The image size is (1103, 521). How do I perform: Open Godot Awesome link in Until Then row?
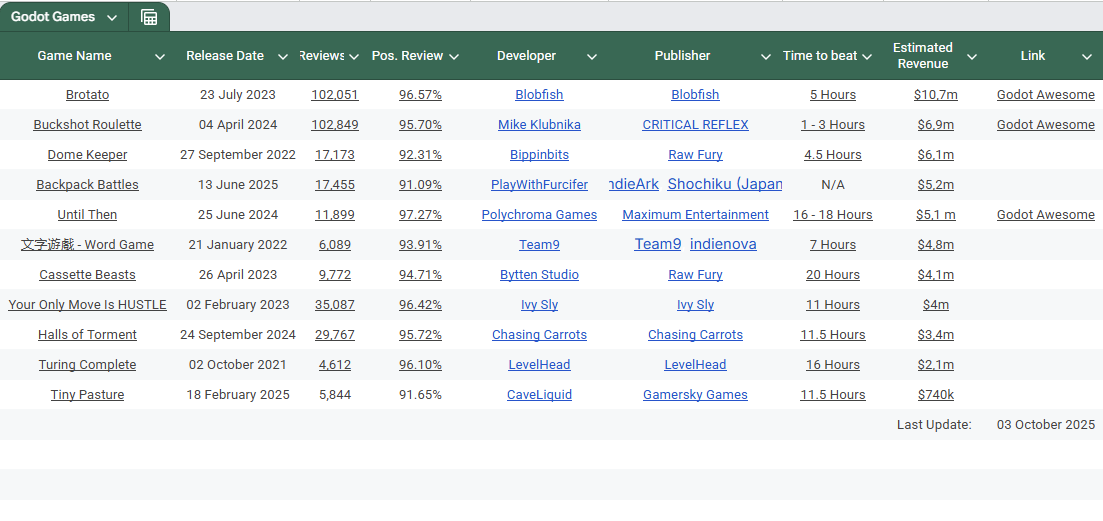point(1045,215)
